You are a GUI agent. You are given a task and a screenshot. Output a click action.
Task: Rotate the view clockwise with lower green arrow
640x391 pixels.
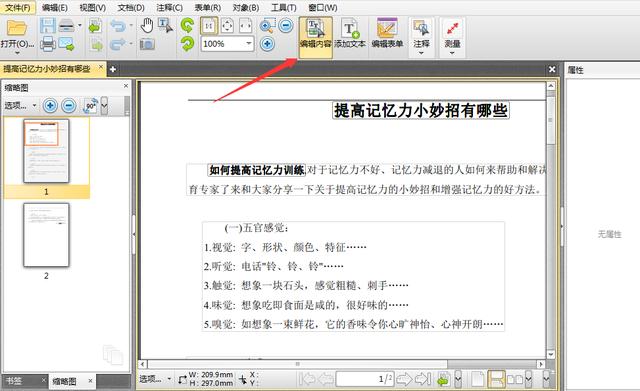click(x=187, y=44)
